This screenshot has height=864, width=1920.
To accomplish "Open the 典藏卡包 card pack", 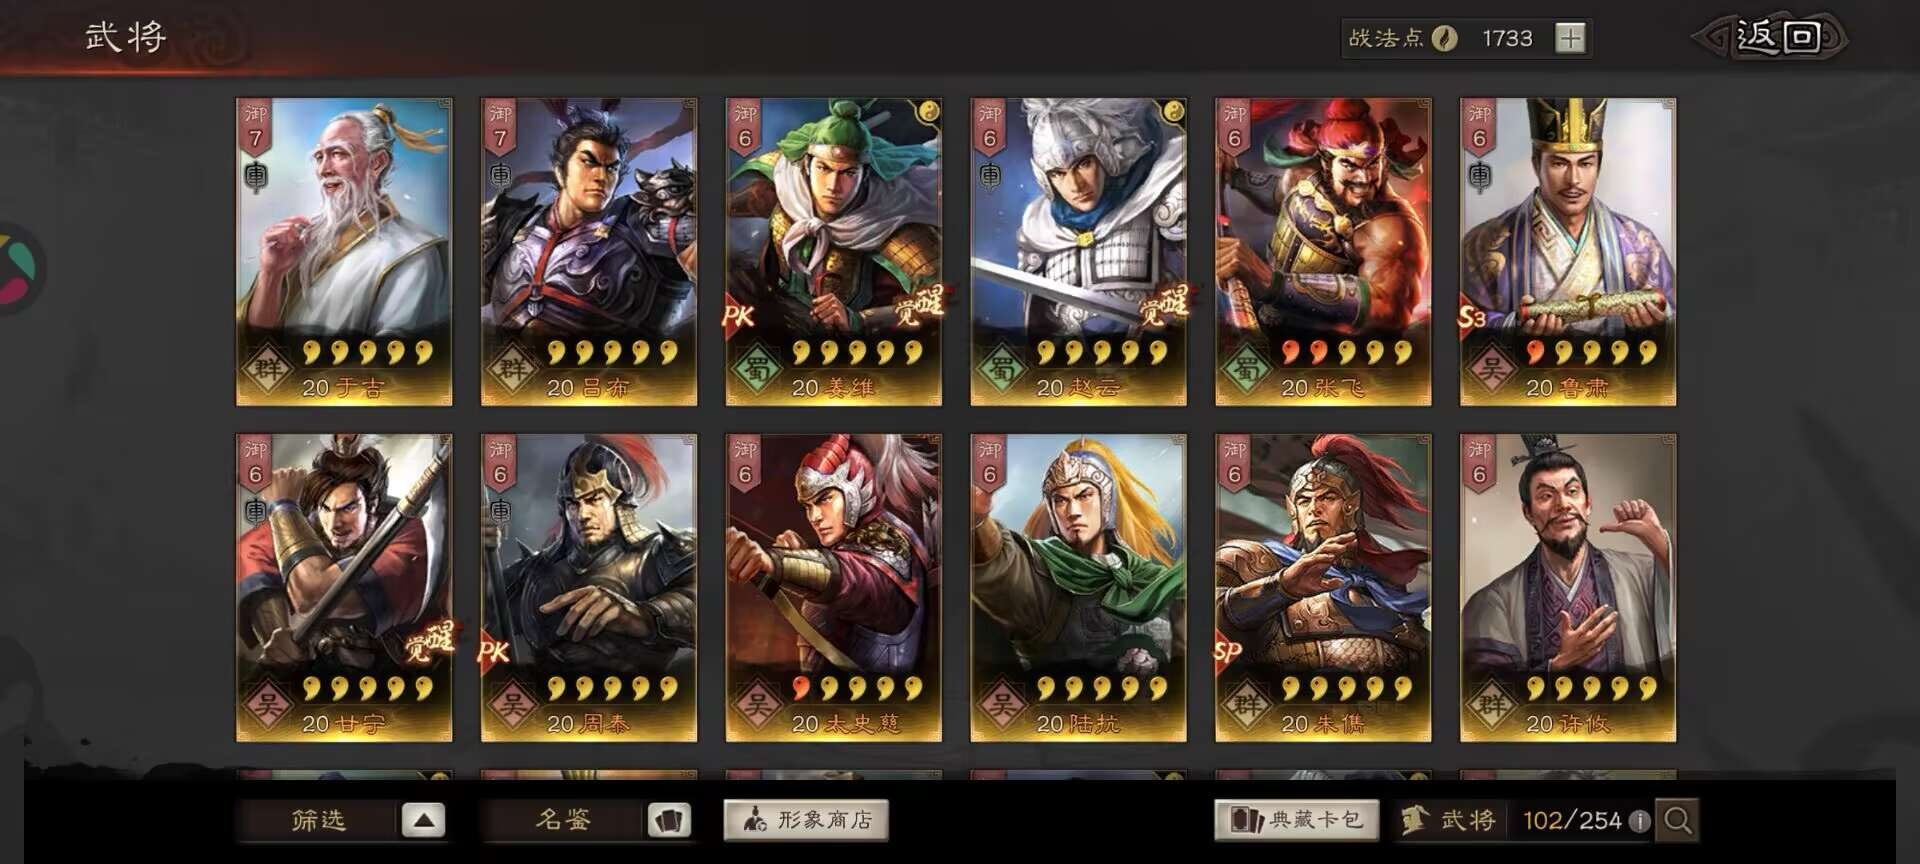I will point(1297,820).
